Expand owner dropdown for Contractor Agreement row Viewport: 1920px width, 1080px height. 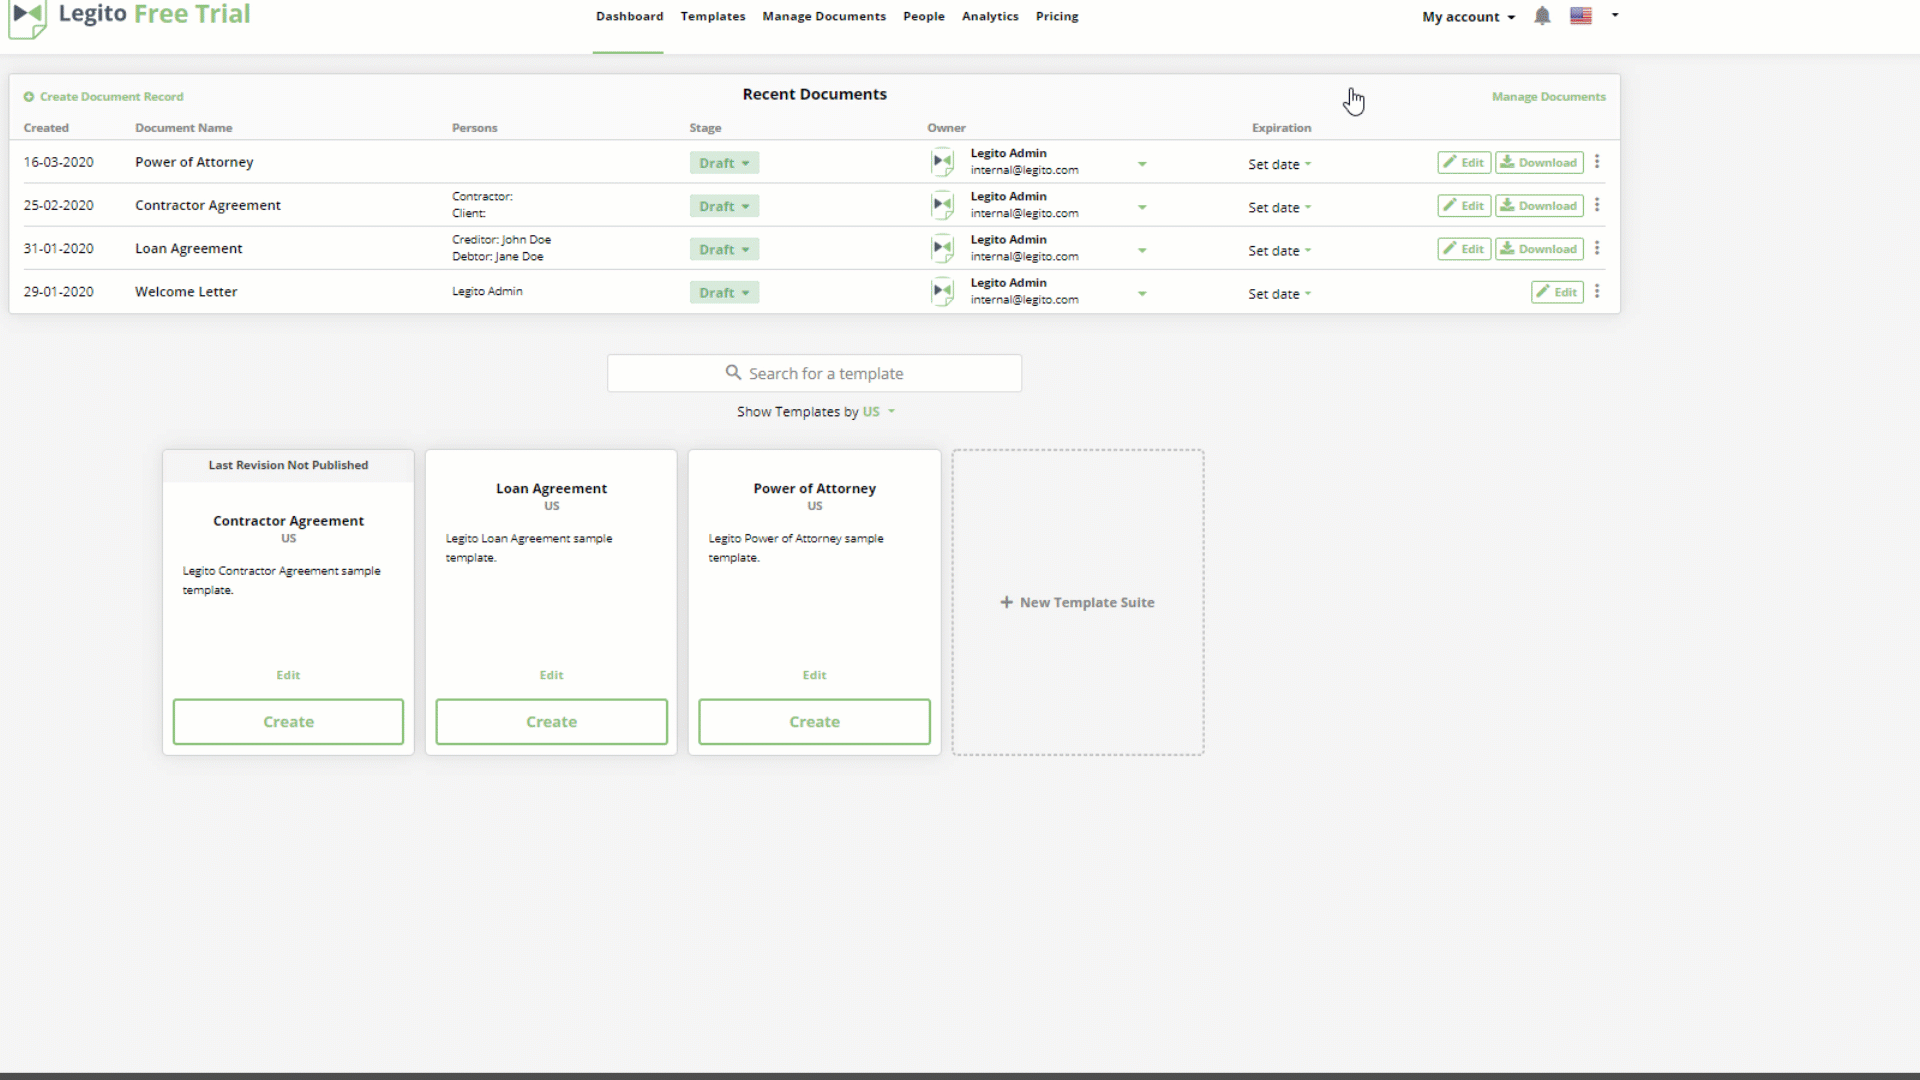click(x=1142, y=207)
